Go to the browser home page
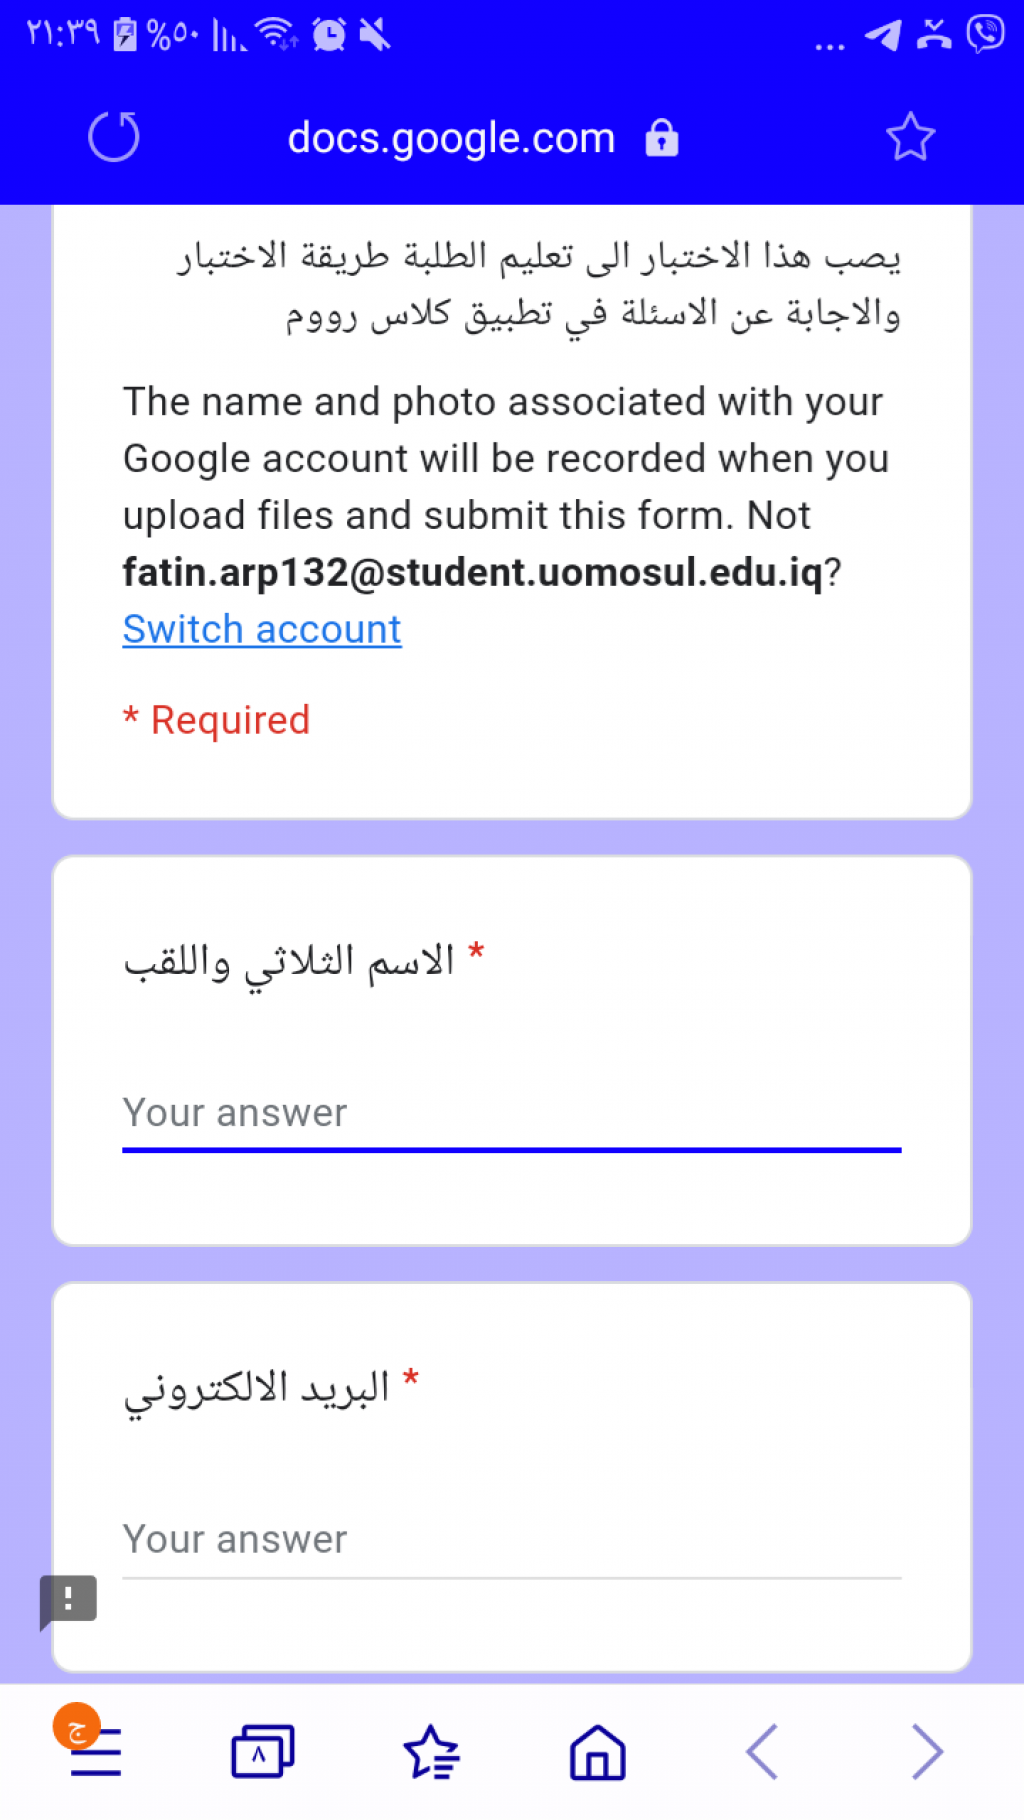 [x=597, y=1751]
